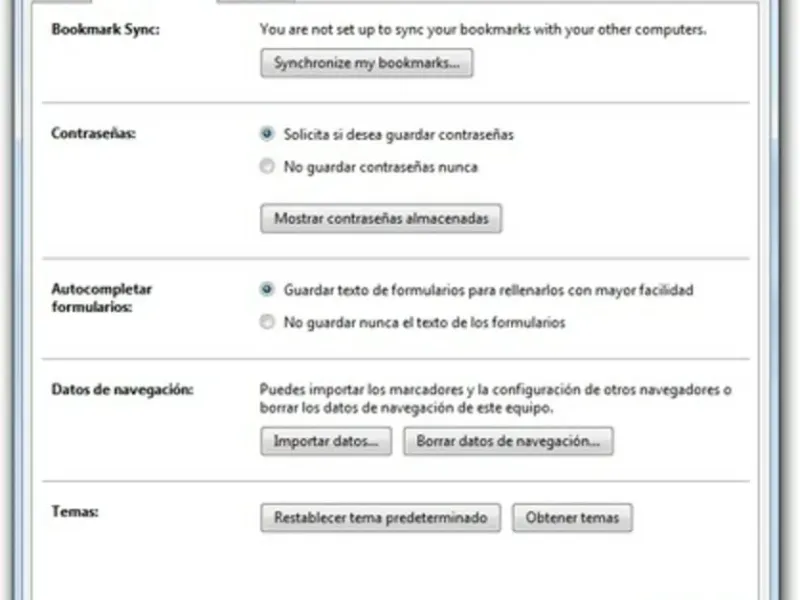Click 'Restablecer tema predeterminado' button
This screenshot has height=600, width=800.
coord(380,518)
